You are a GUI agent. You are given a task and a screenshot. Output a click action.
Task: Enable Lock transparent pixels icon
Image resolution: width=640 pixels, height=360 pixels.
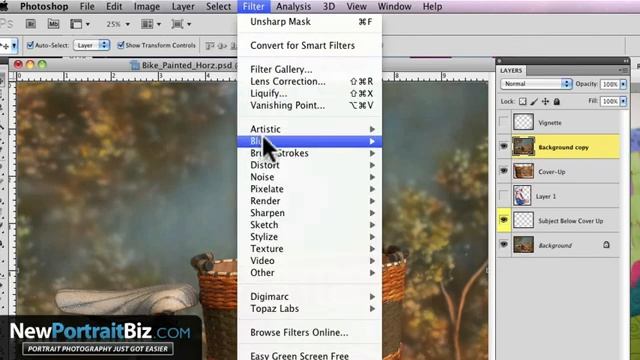522,101
